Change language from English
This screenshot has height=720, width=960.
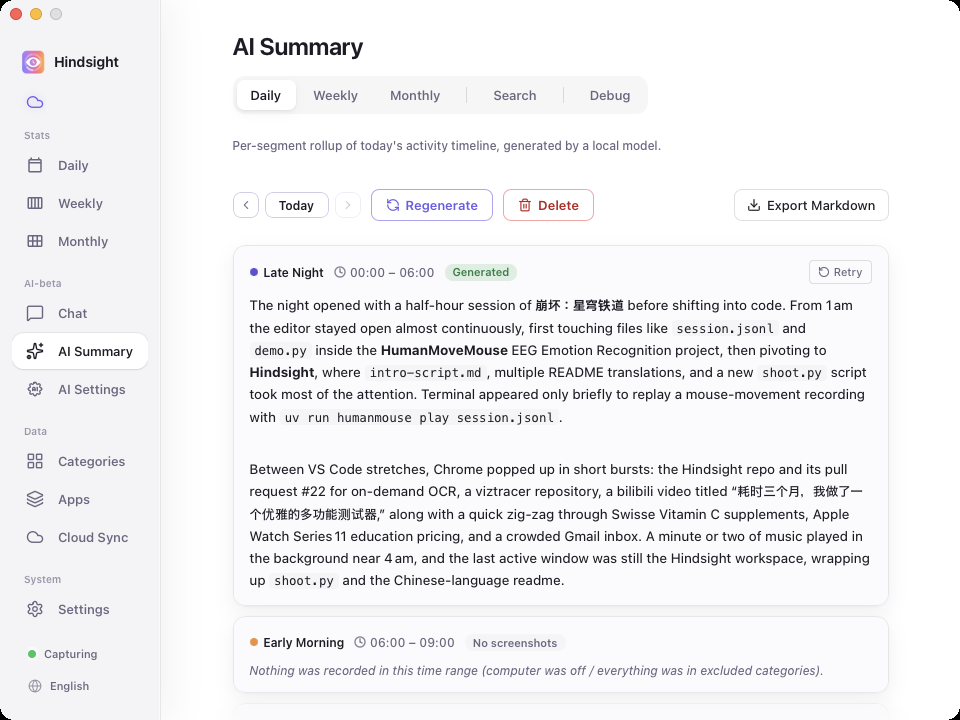point(59,686)
